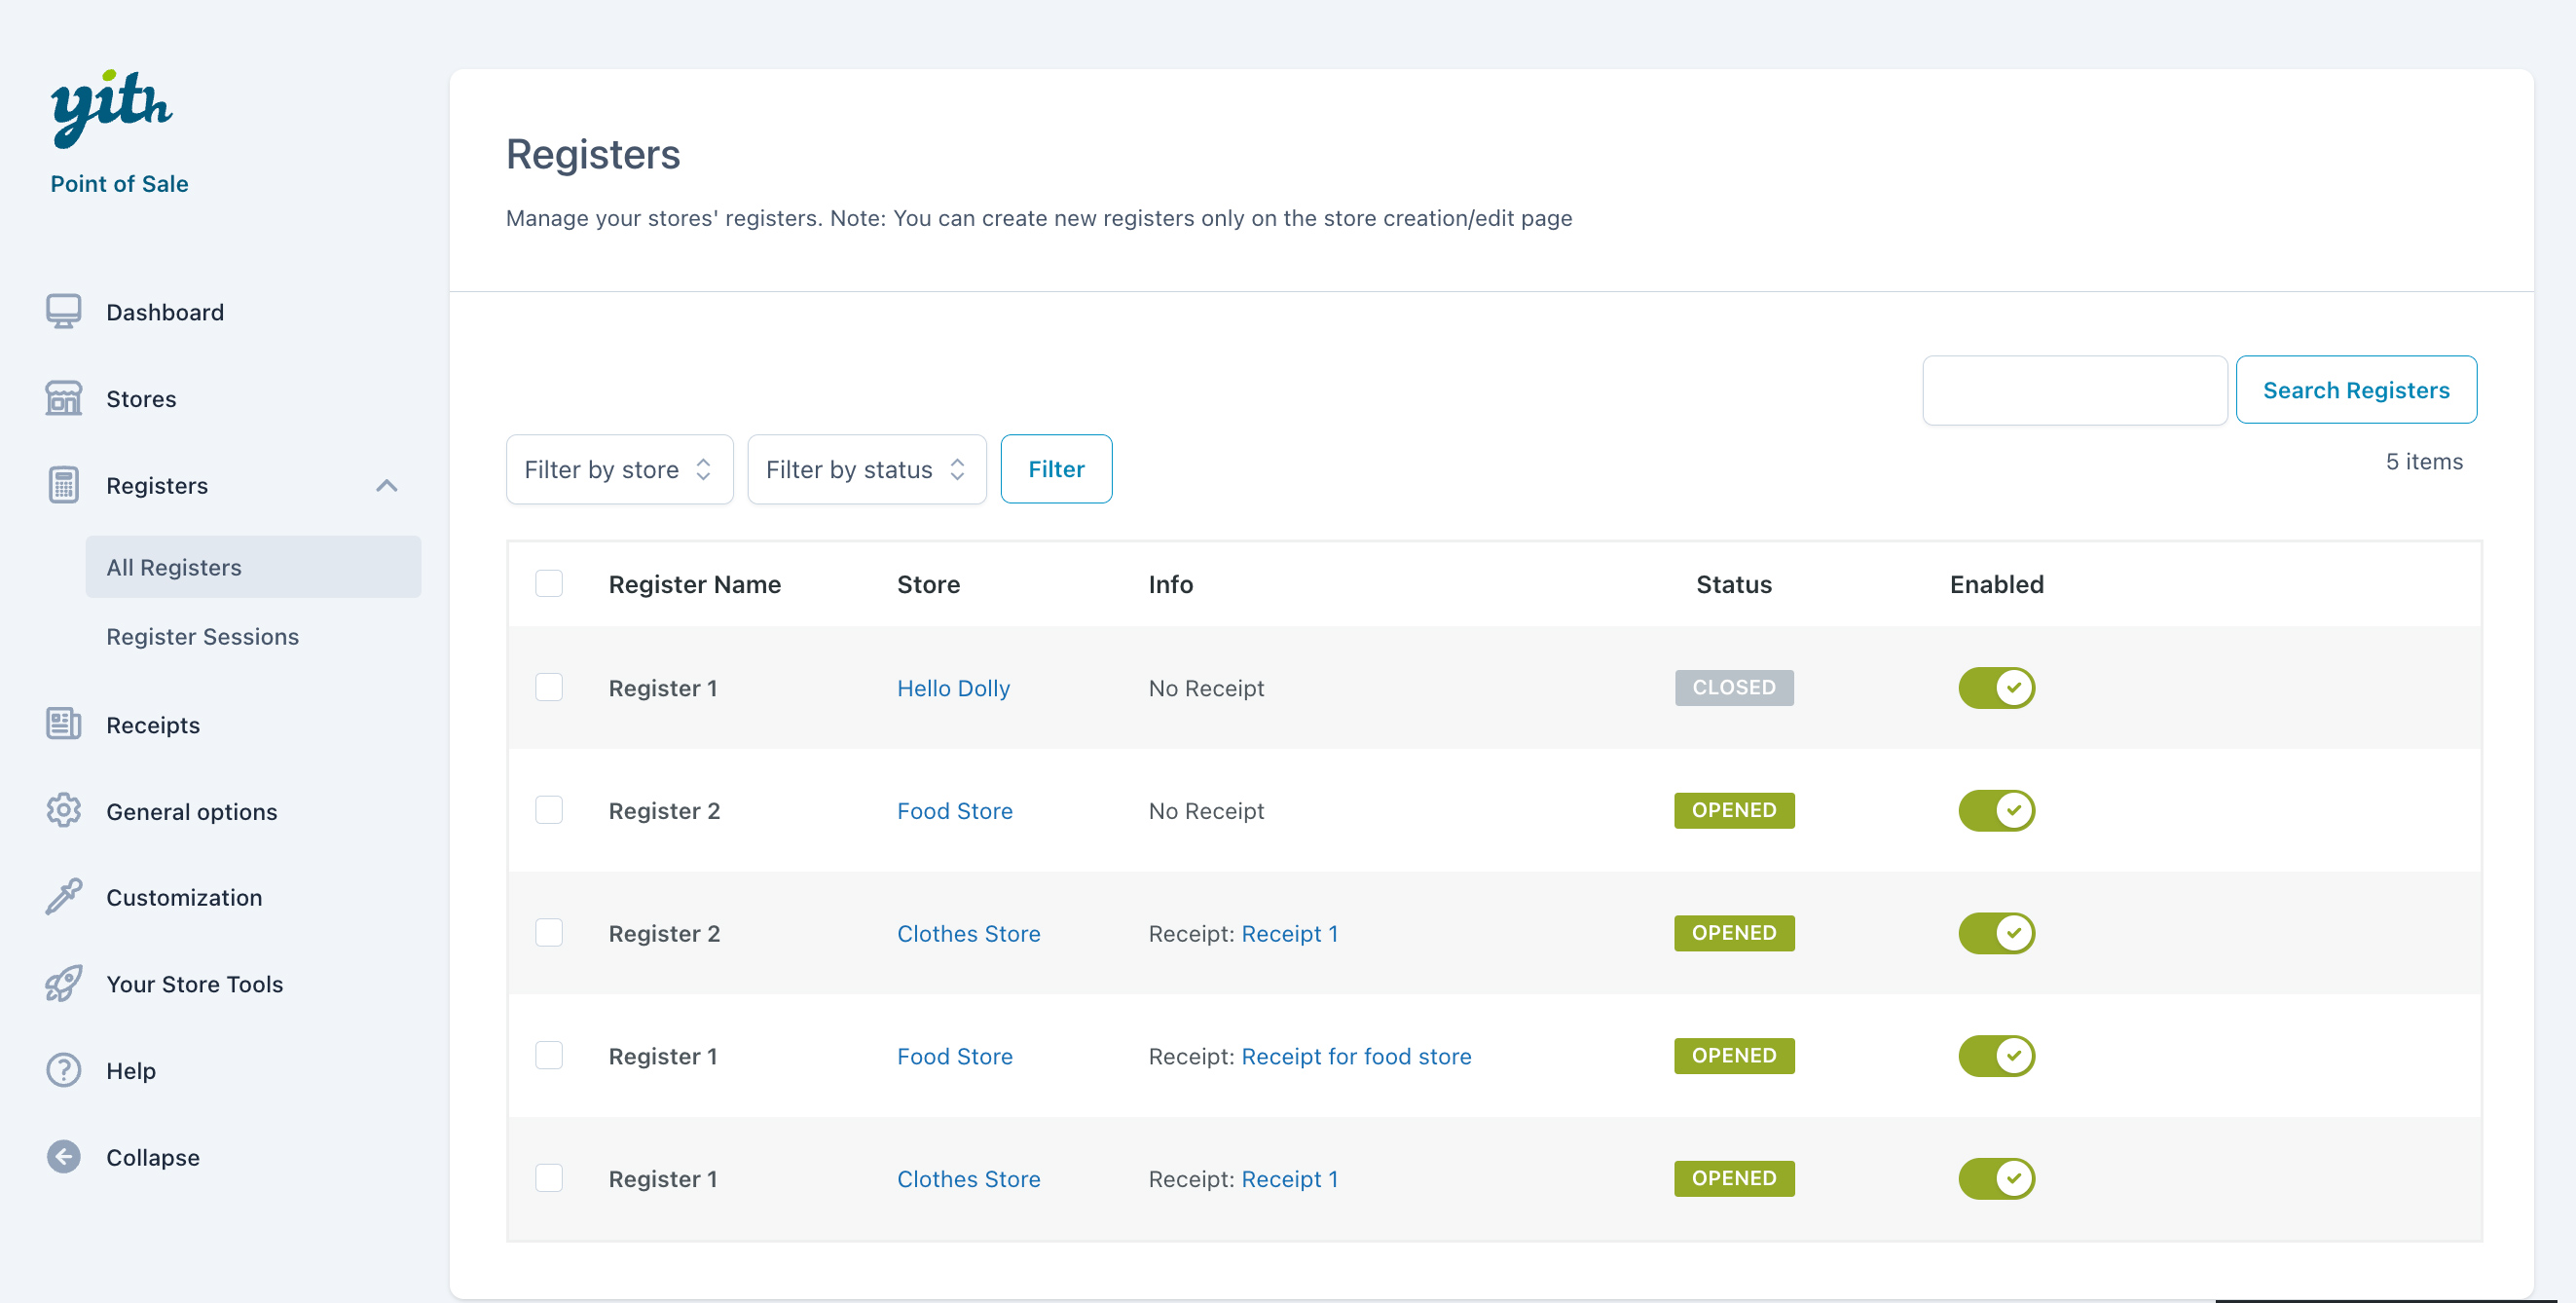Open the Filter by store dropdown
Image resolution: width=2576 pixels, height=1303 pixels.
tap(619, 469)
